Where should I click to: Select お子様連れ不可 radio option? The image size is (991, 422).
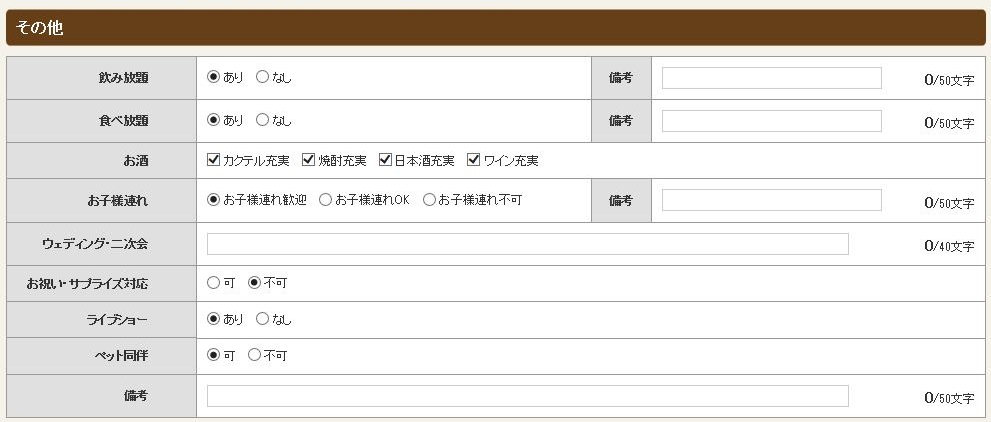point(430,200)
